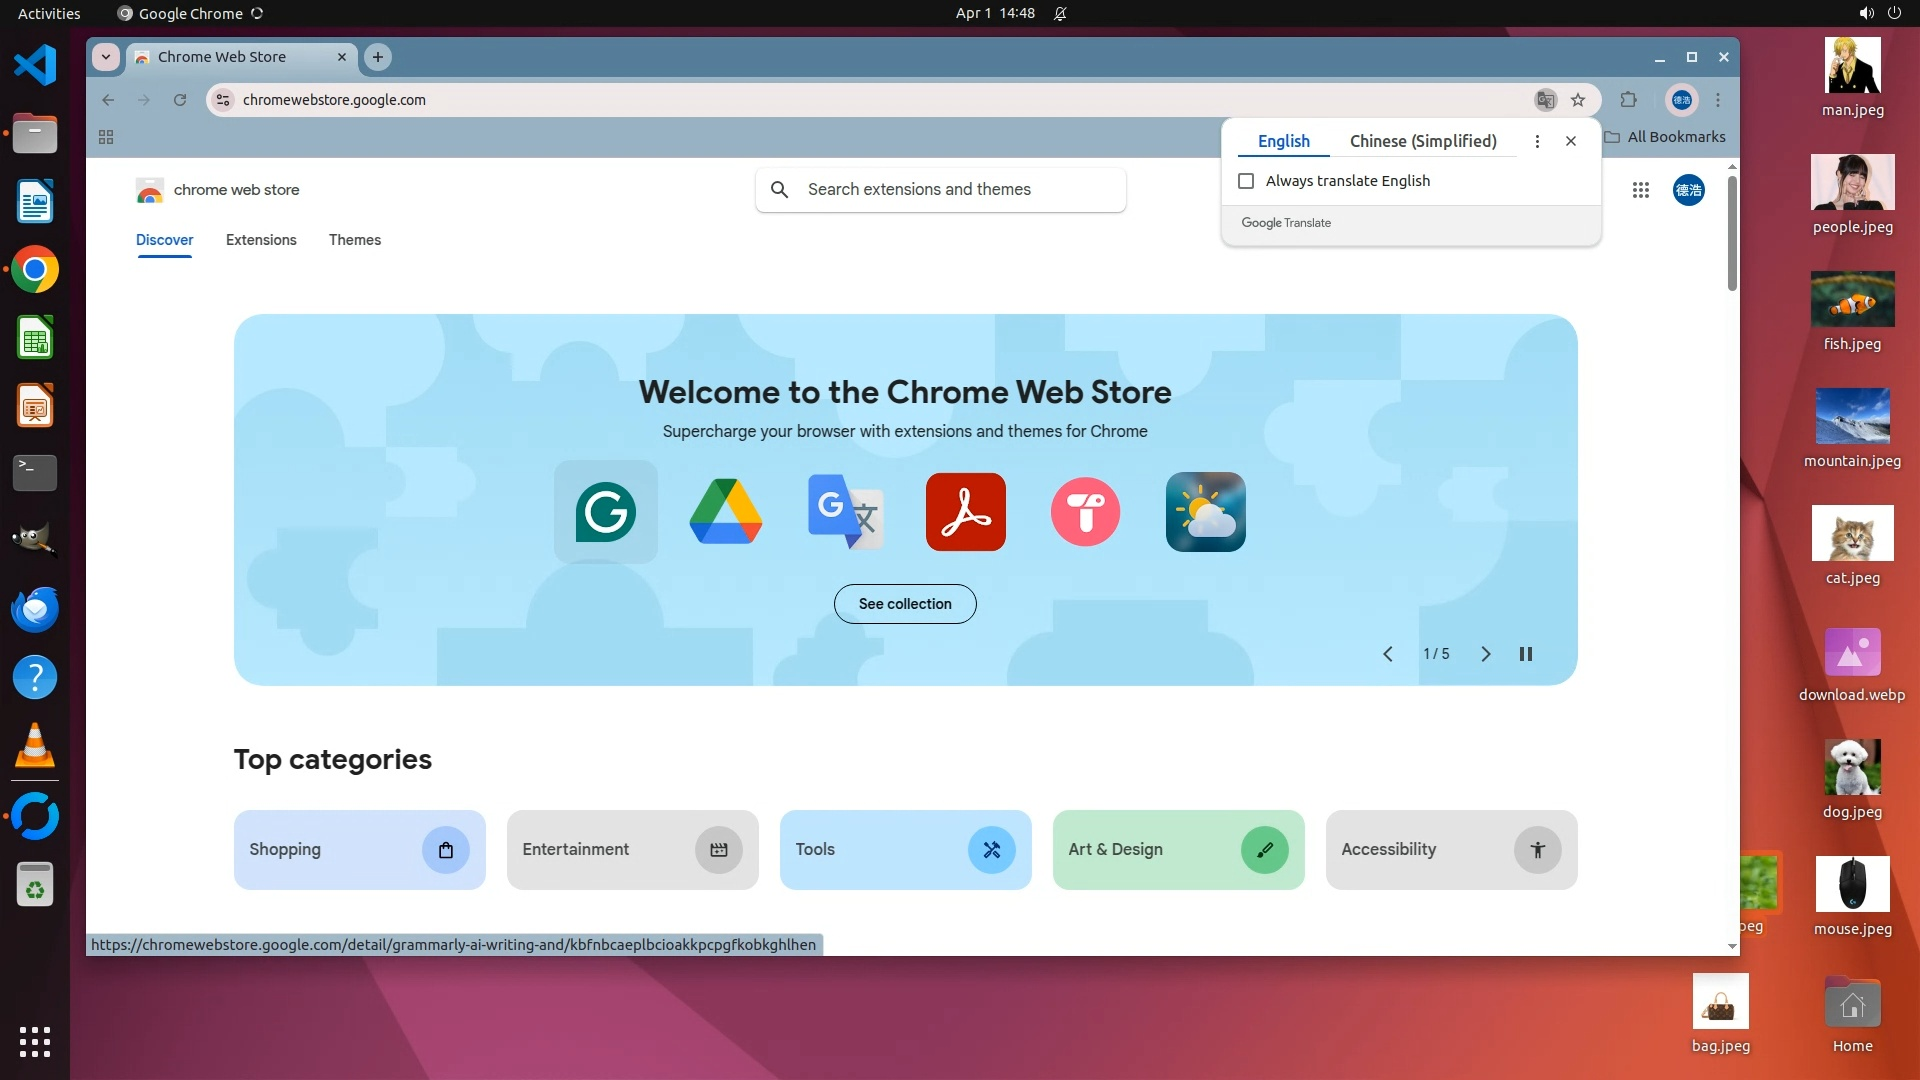Click the See collection button

click(904, 604)
